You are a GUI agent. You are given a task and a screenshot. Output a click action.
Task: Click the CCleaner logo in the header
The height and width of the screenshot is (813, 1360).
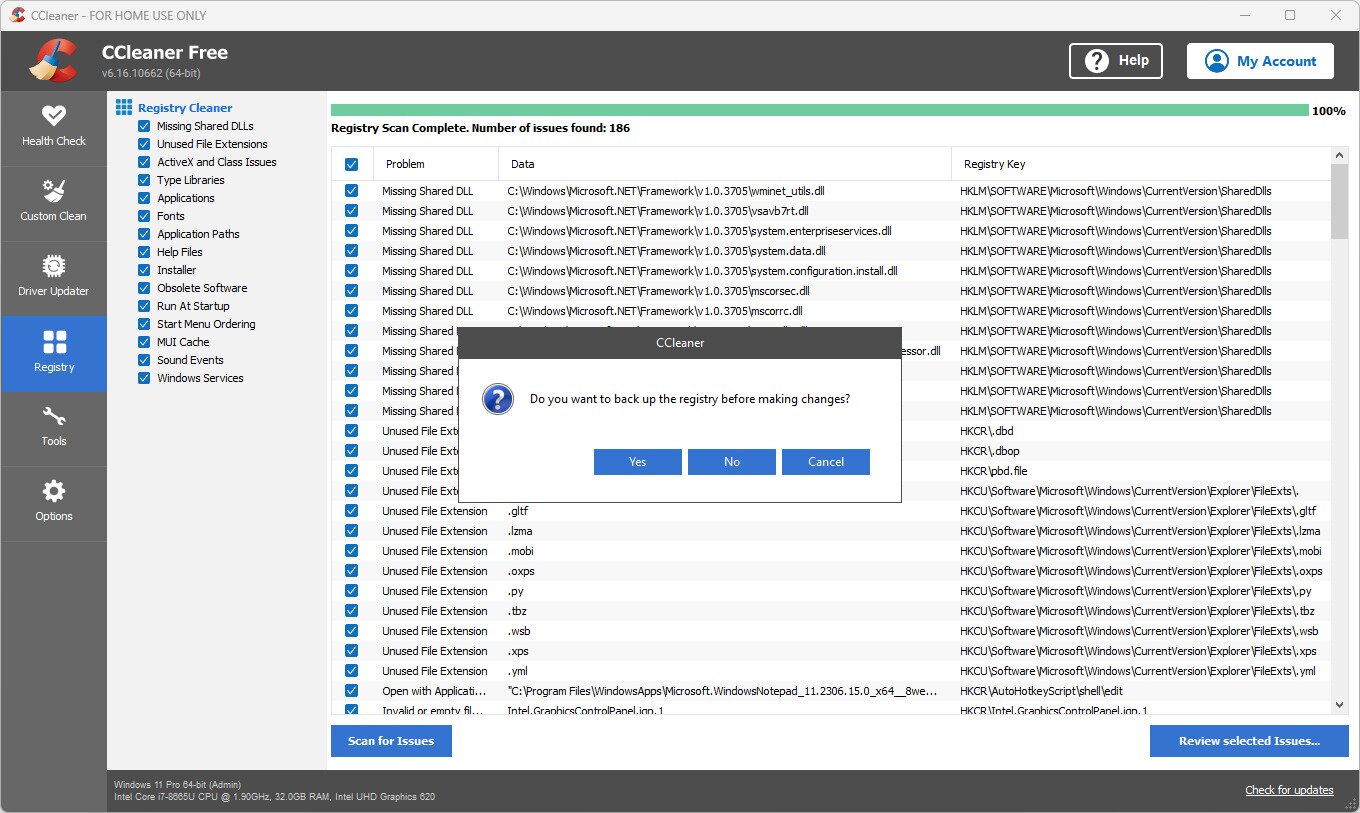coord(52,60)
